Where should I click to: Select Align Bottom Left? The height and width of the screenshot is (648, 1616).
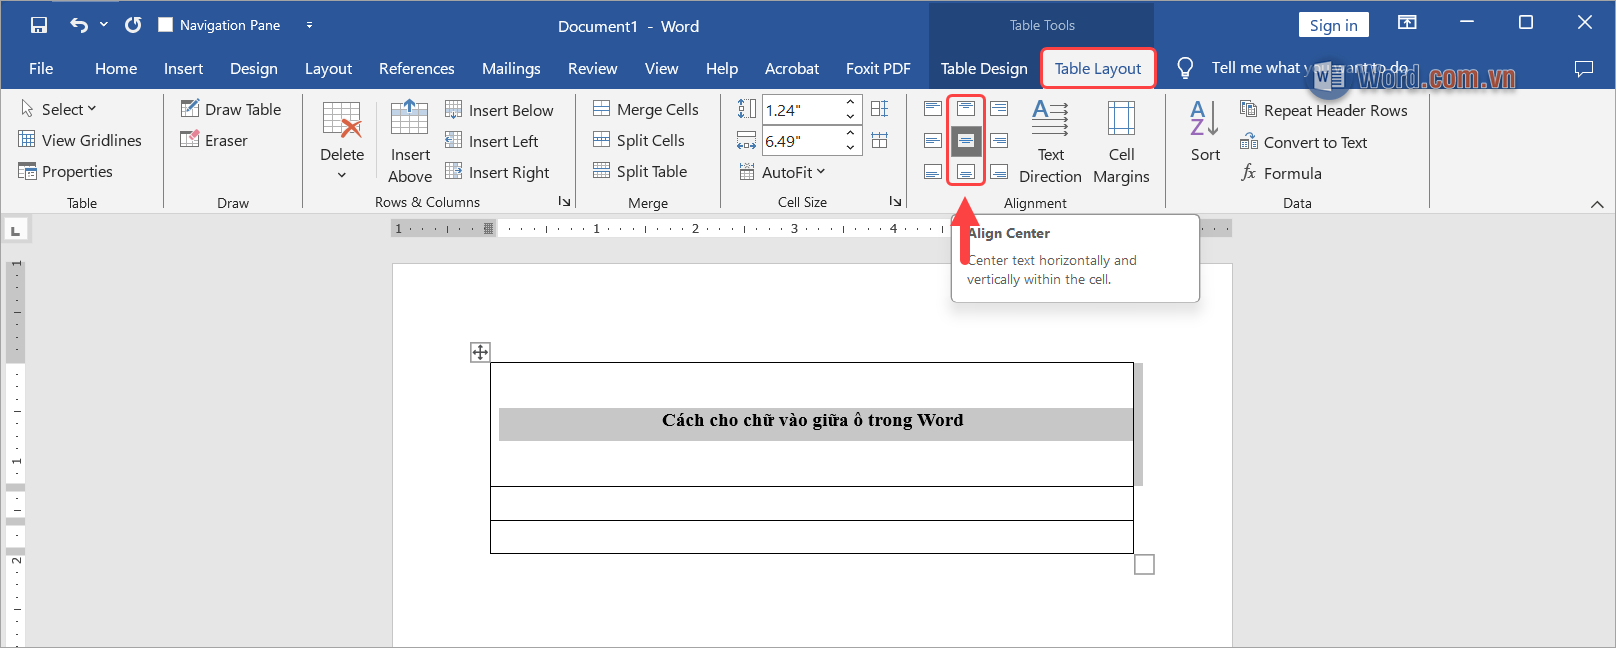tap(933, 172)
